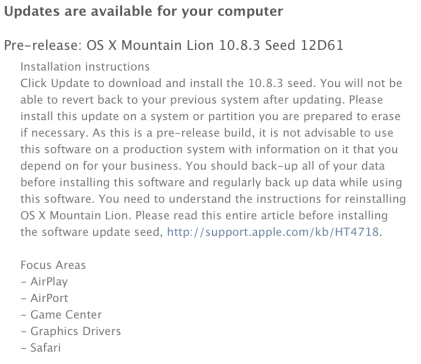Click the 'Updates are available for your computer' heading
Image resolution: width=421 pixels, height=364 pixels.
click(x=143, y=11)
